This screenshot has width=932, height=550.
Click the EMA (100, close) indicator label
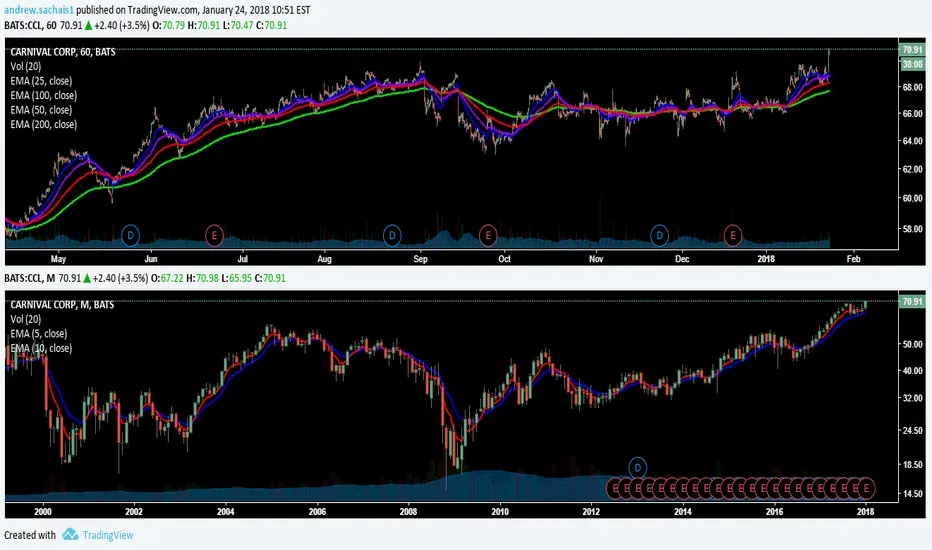tap(43, 95)
